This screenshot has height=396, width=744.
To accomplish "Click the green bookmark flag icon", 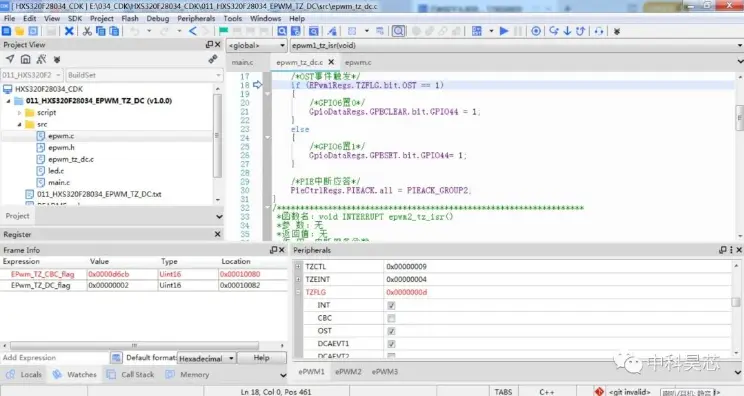I will 223,31.
